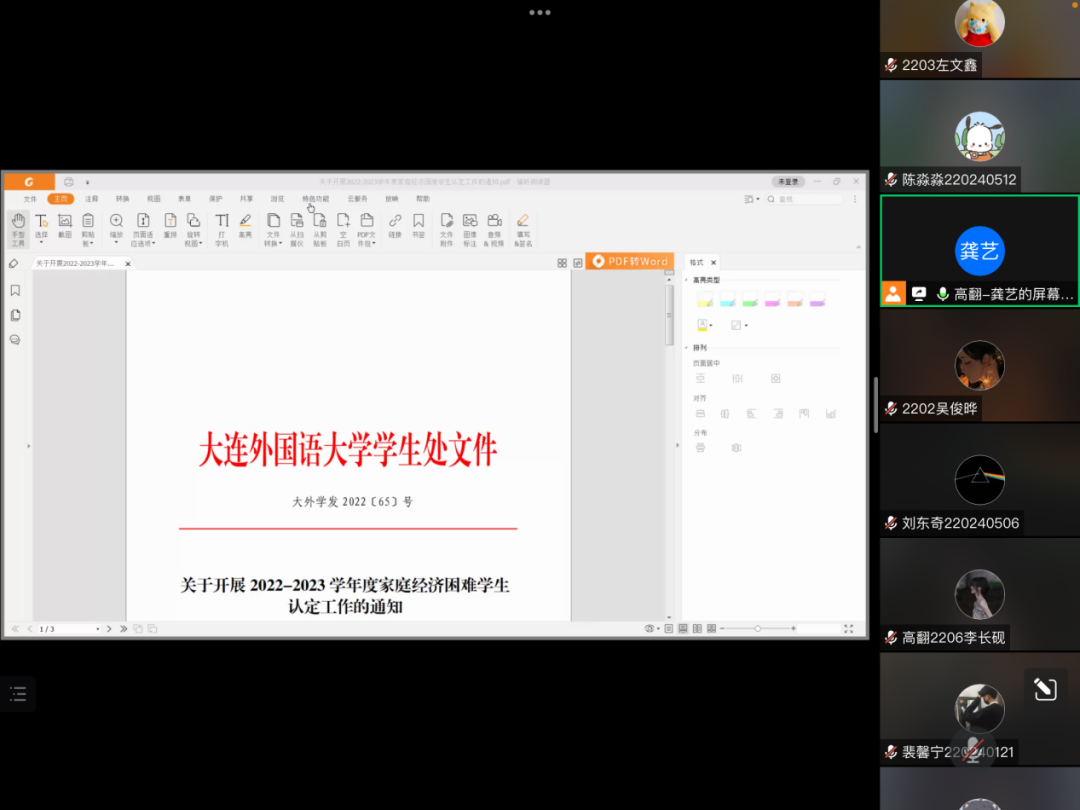The width and height of the screenshot is (1080, 810).
Task: Collapse the 高亮类型 section
Action: [687, 280]
